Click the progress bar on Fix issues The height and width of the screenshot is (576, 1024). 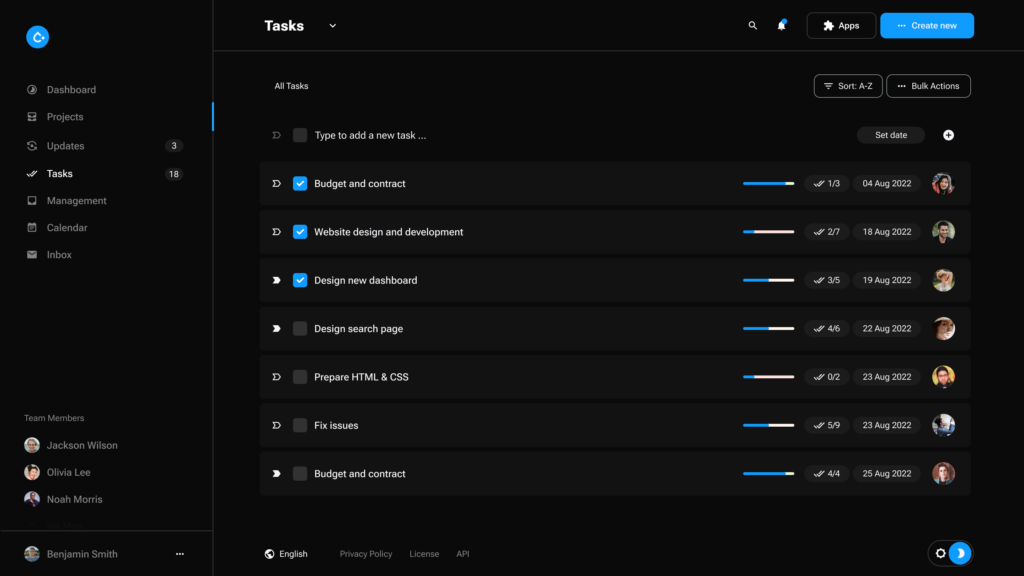[768, 425]
